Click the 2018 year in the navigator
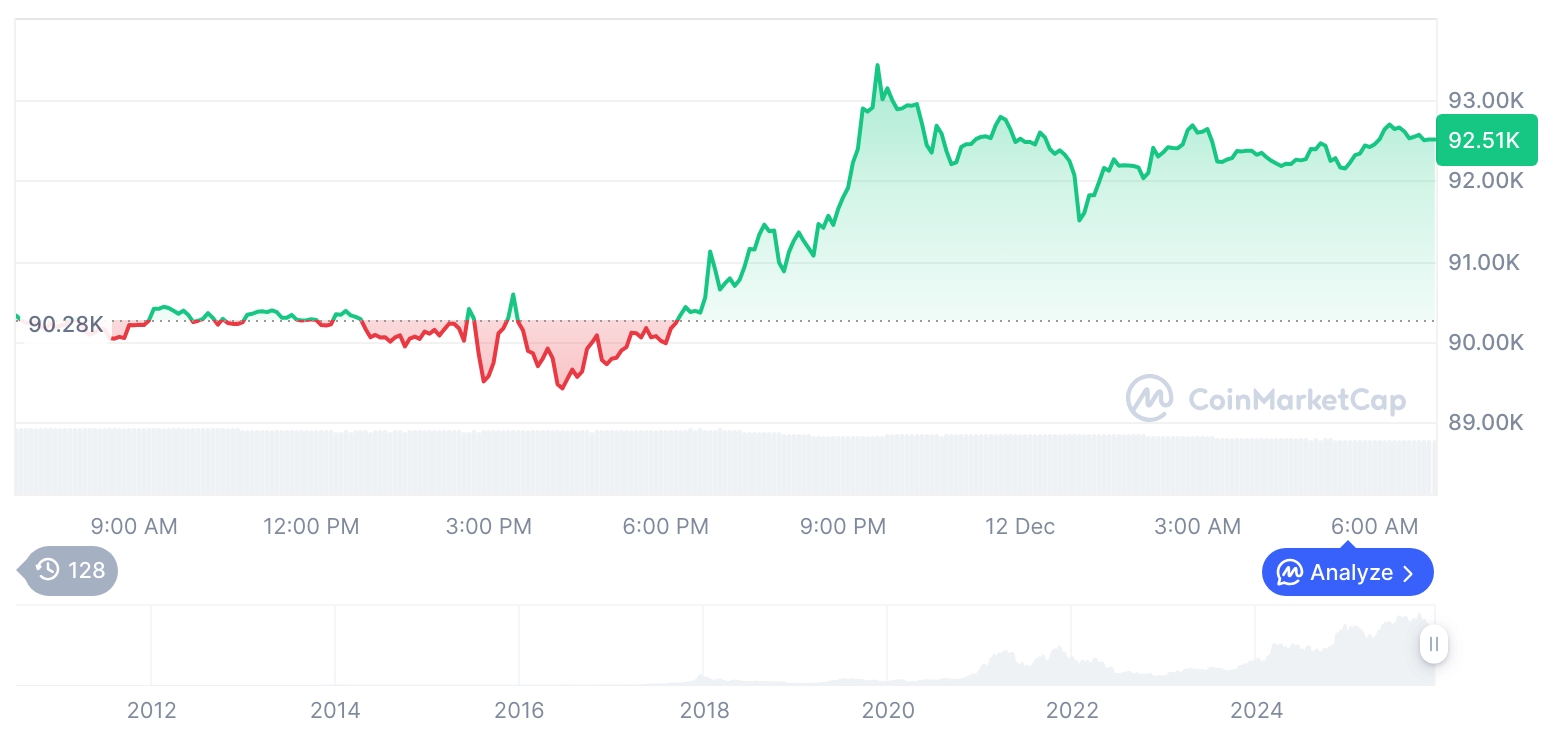Image resolution: width=1566 pixels, height=732 pixels. pos(704,711)
